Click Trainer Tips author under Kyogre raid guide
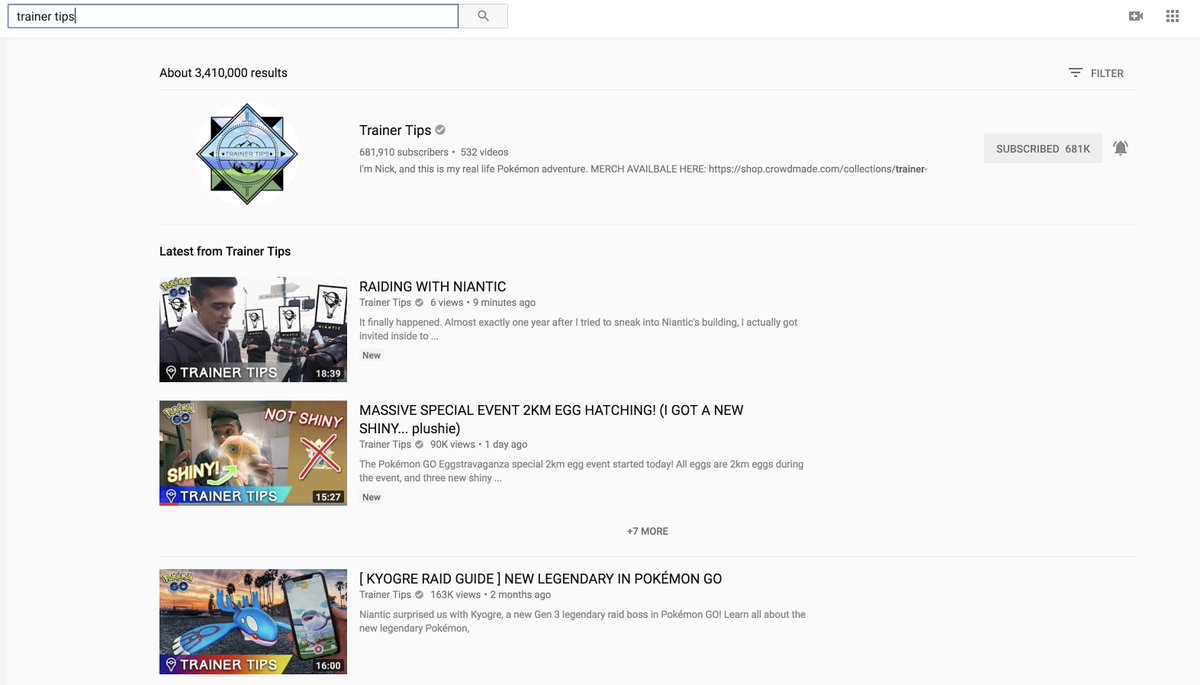This screenshot has width=1200, height=685. [385, 595]
